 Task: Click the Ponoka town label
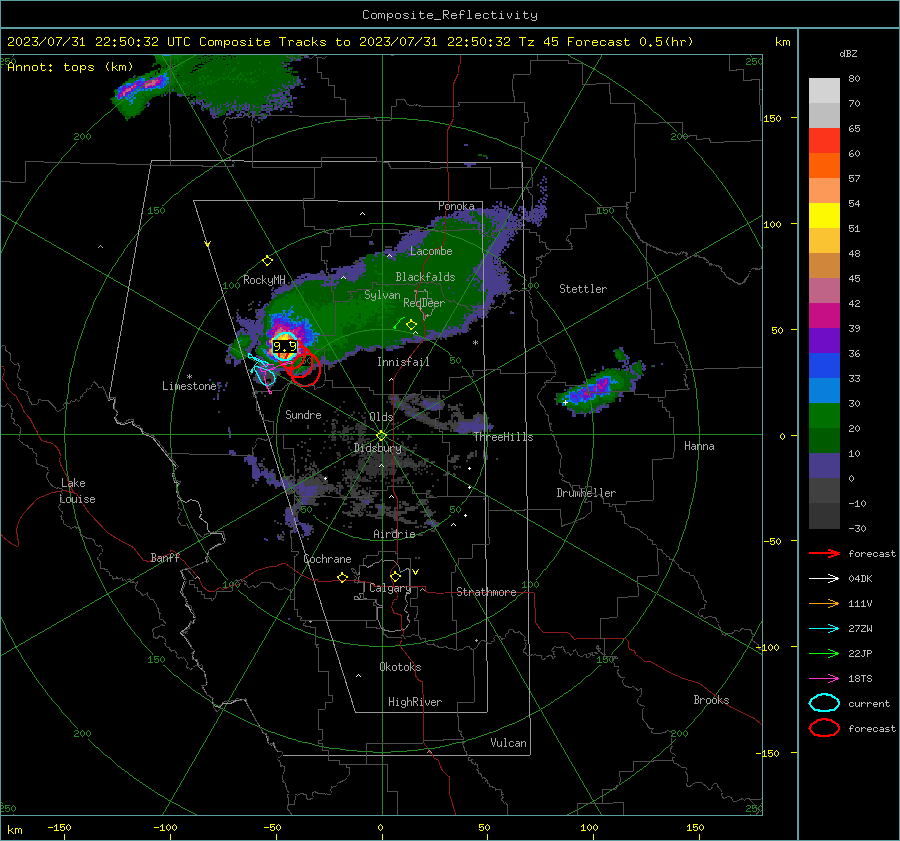pyautogui.click(x=456, y=206)
